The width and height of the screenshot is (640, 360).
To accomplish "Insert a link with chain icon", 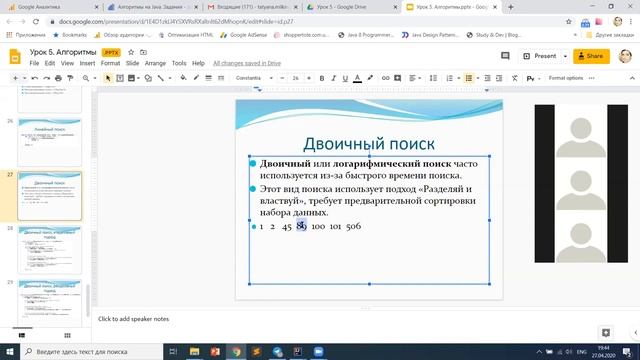I will [385, 78].
